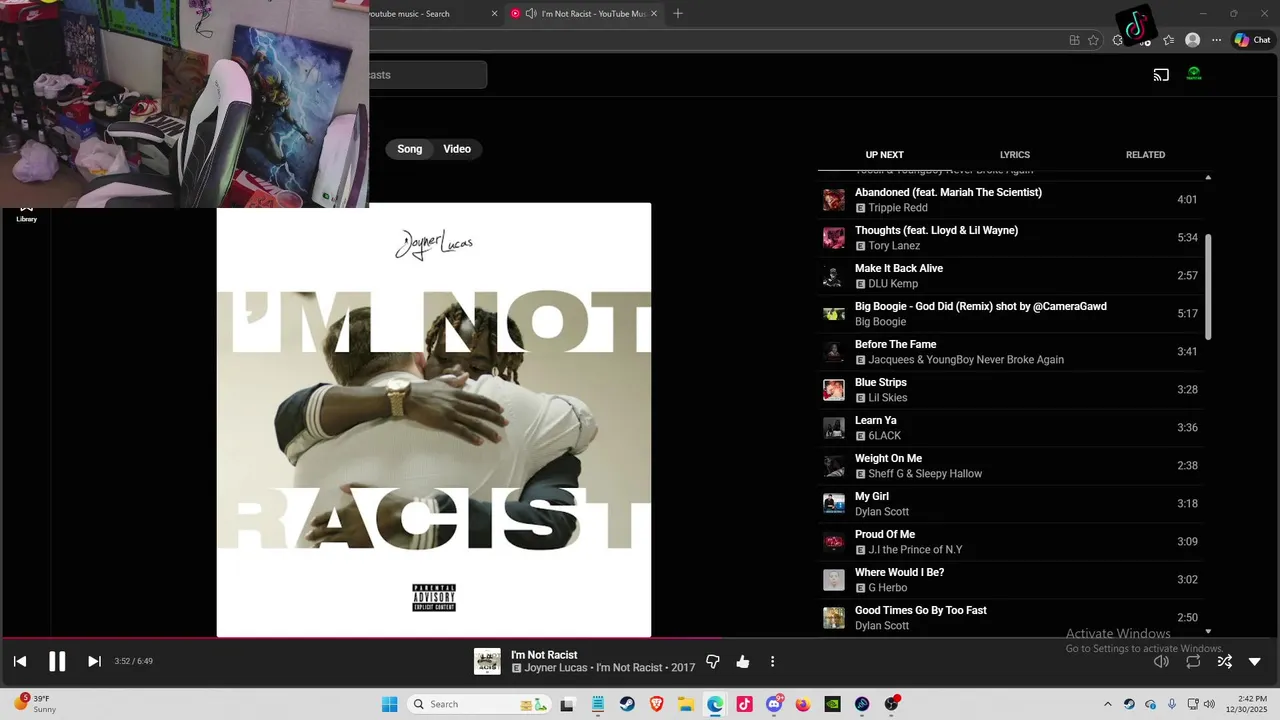Click the Blue Strips album thumbnail
Image resolution: width=1280 pixels, height=720 pixels.
click(x=833, y=390)
